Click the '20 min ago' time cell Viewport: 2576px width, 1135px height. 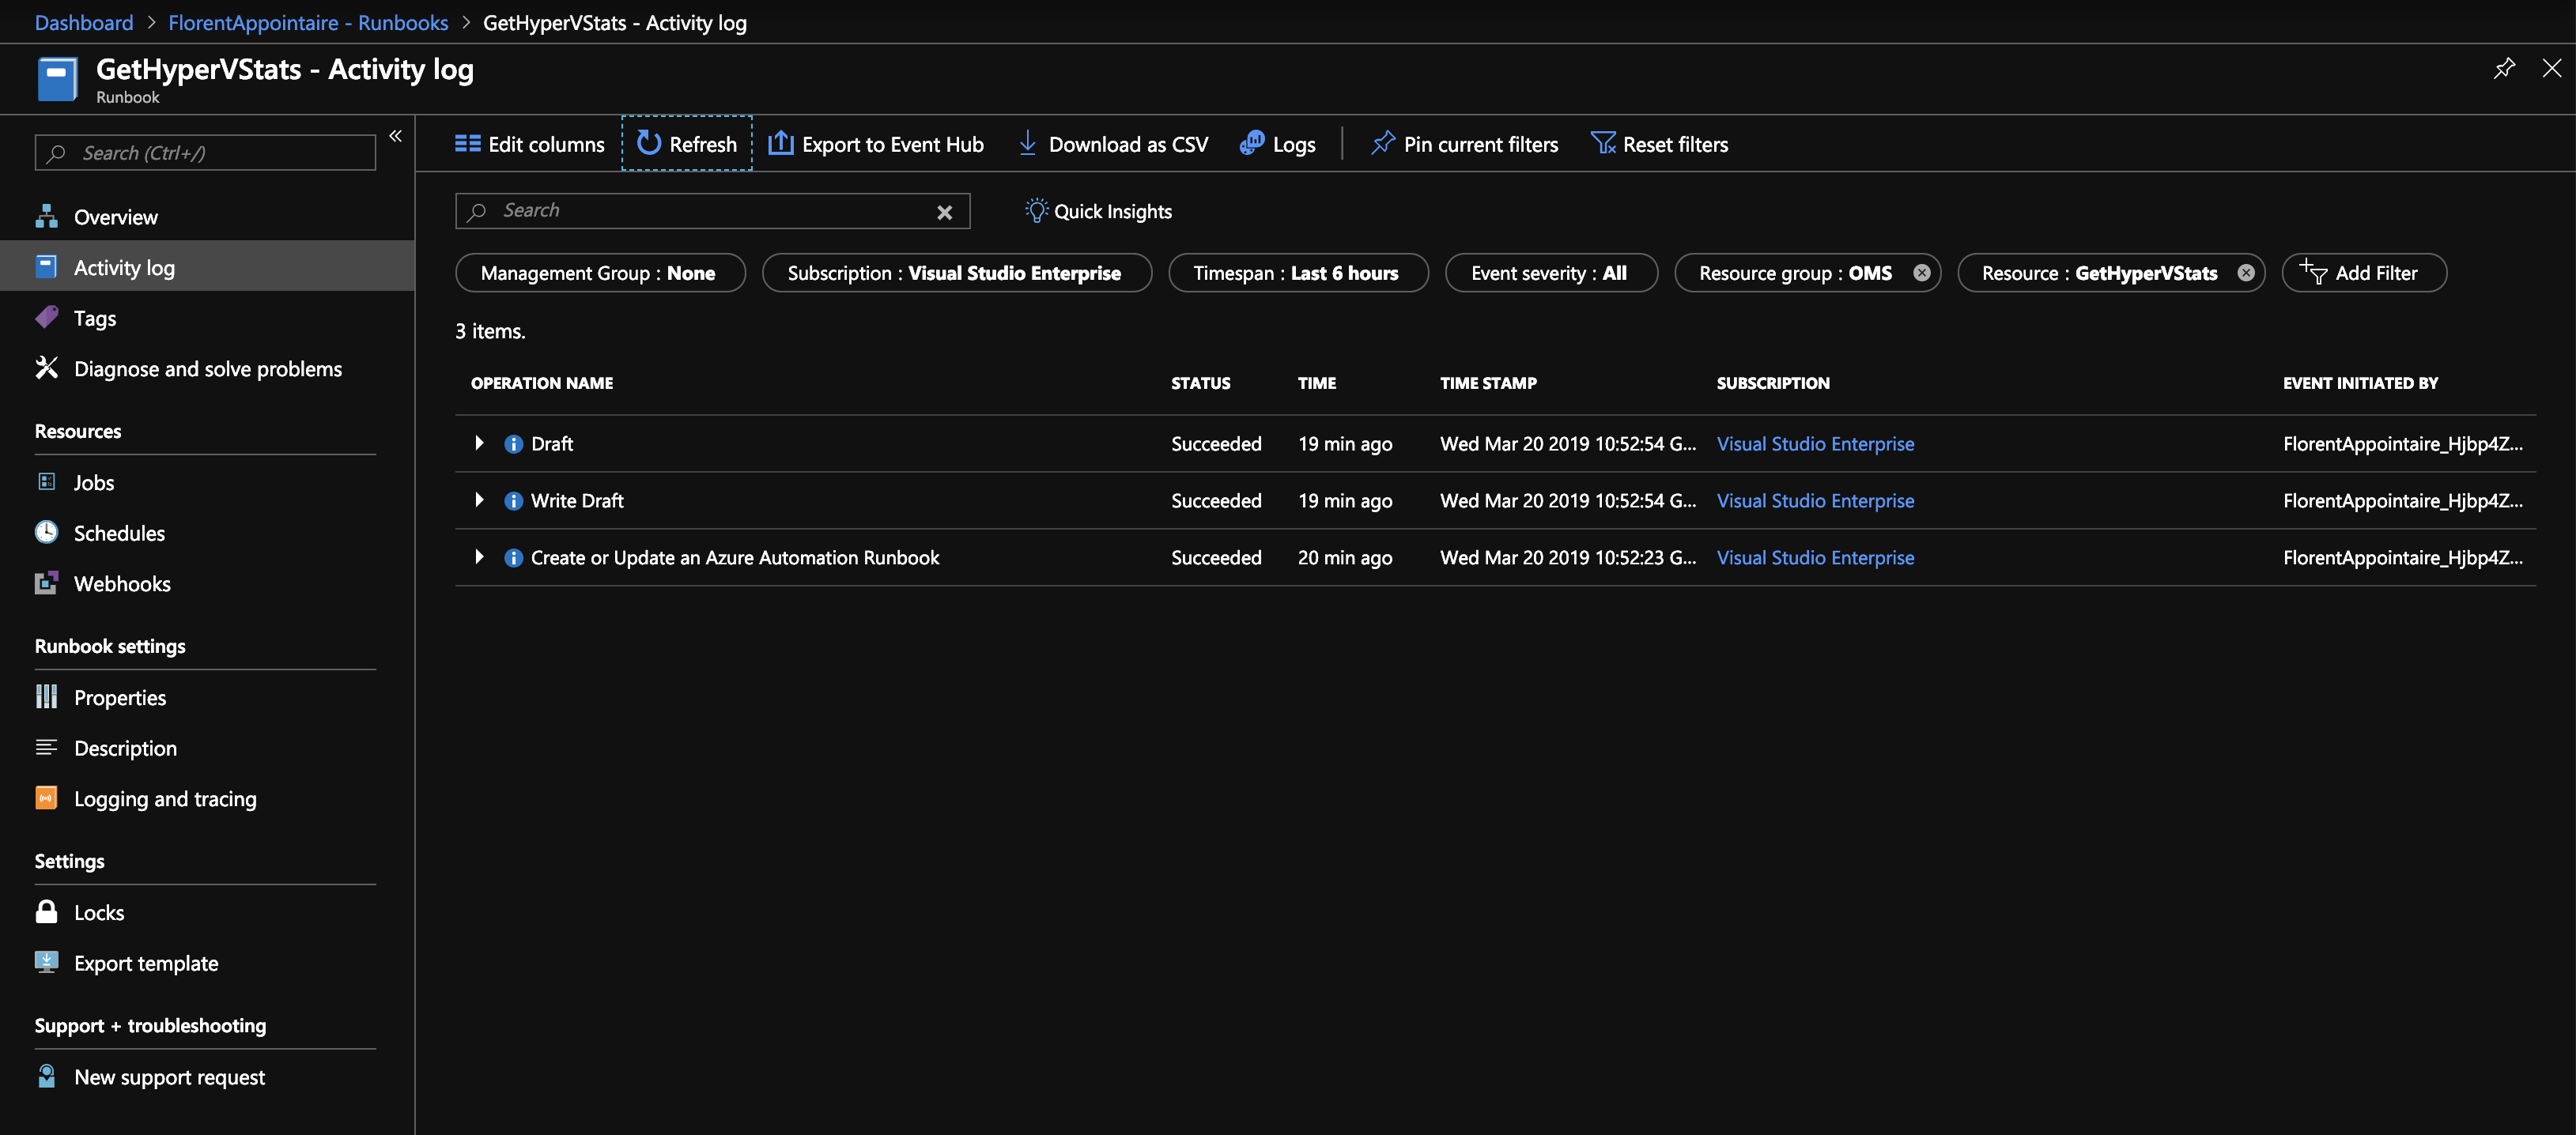tap(1345, 558)
